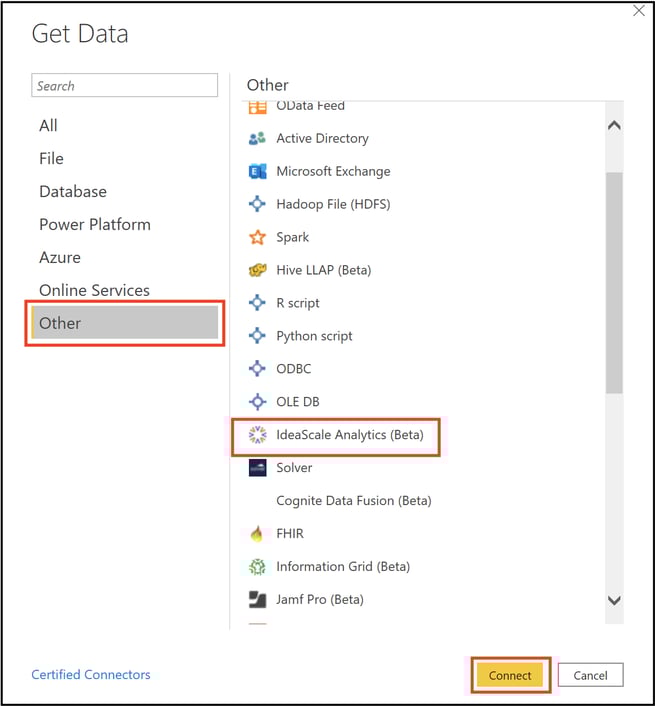Click the Connect button
Image resolution: width=655 pixels, height=706 pixels.
click(510, 675)
